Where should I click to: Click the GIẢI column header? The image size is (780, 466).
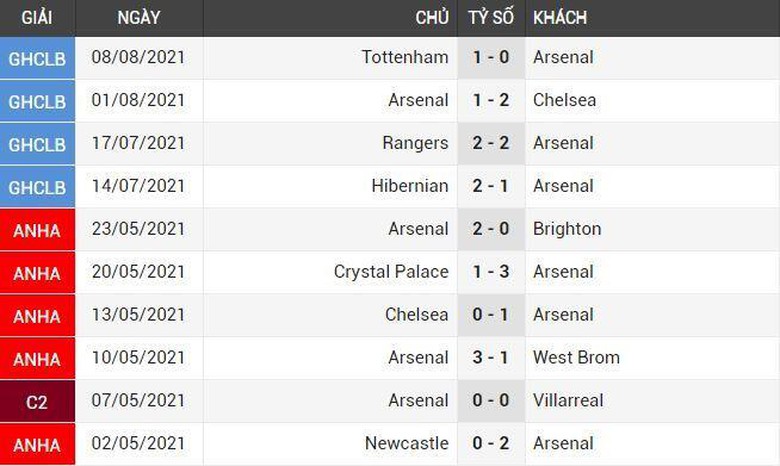(x=37, y=18)
